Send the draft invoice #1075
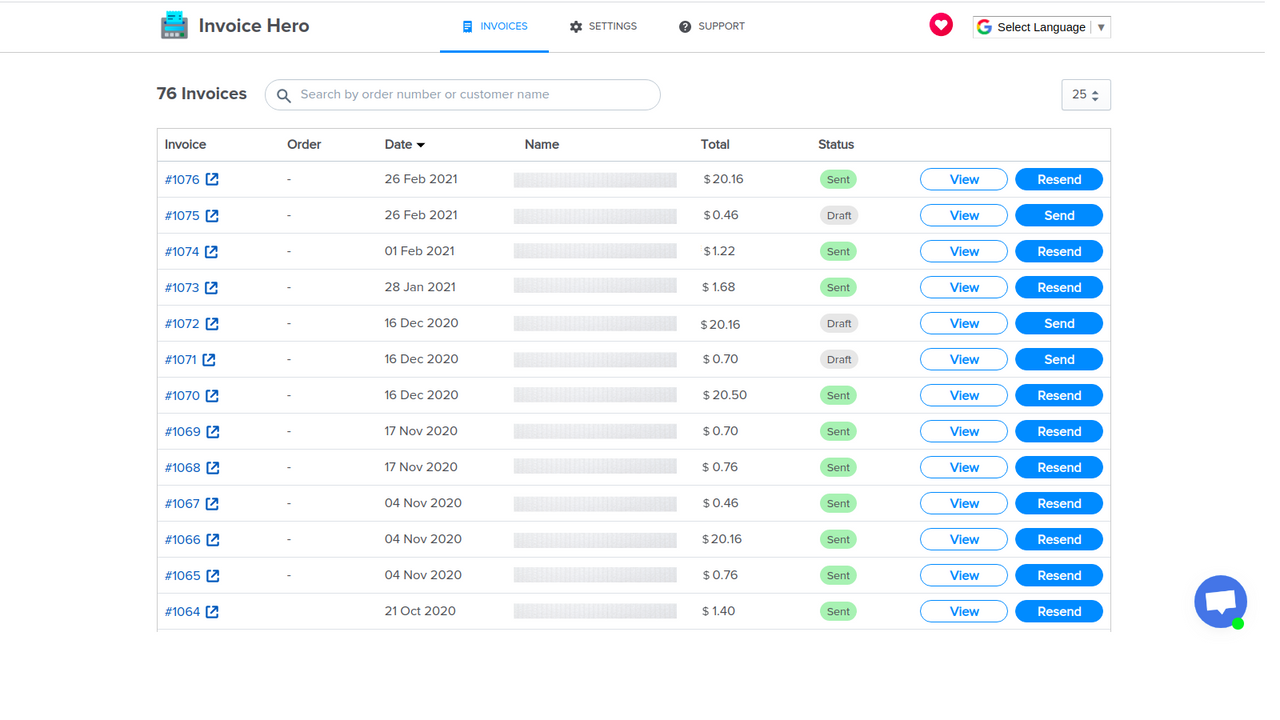 coord(1058,215)
